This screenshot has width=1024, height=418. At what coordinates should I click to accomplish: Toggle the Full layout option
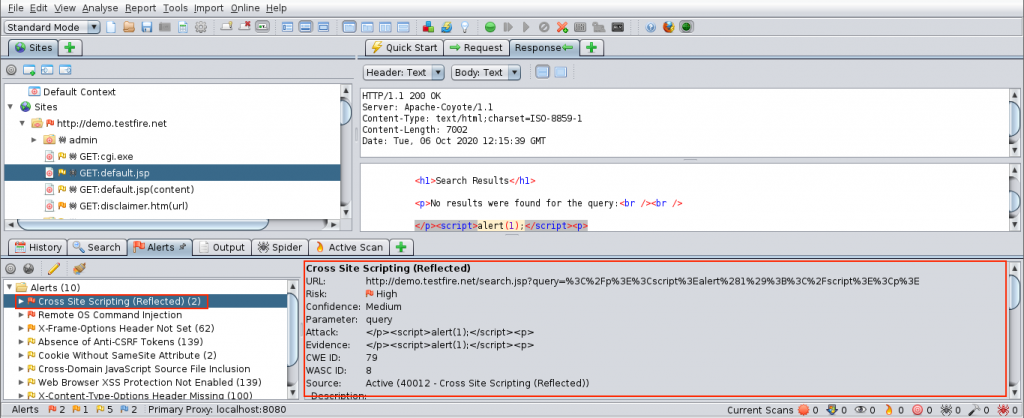[323, 27]
